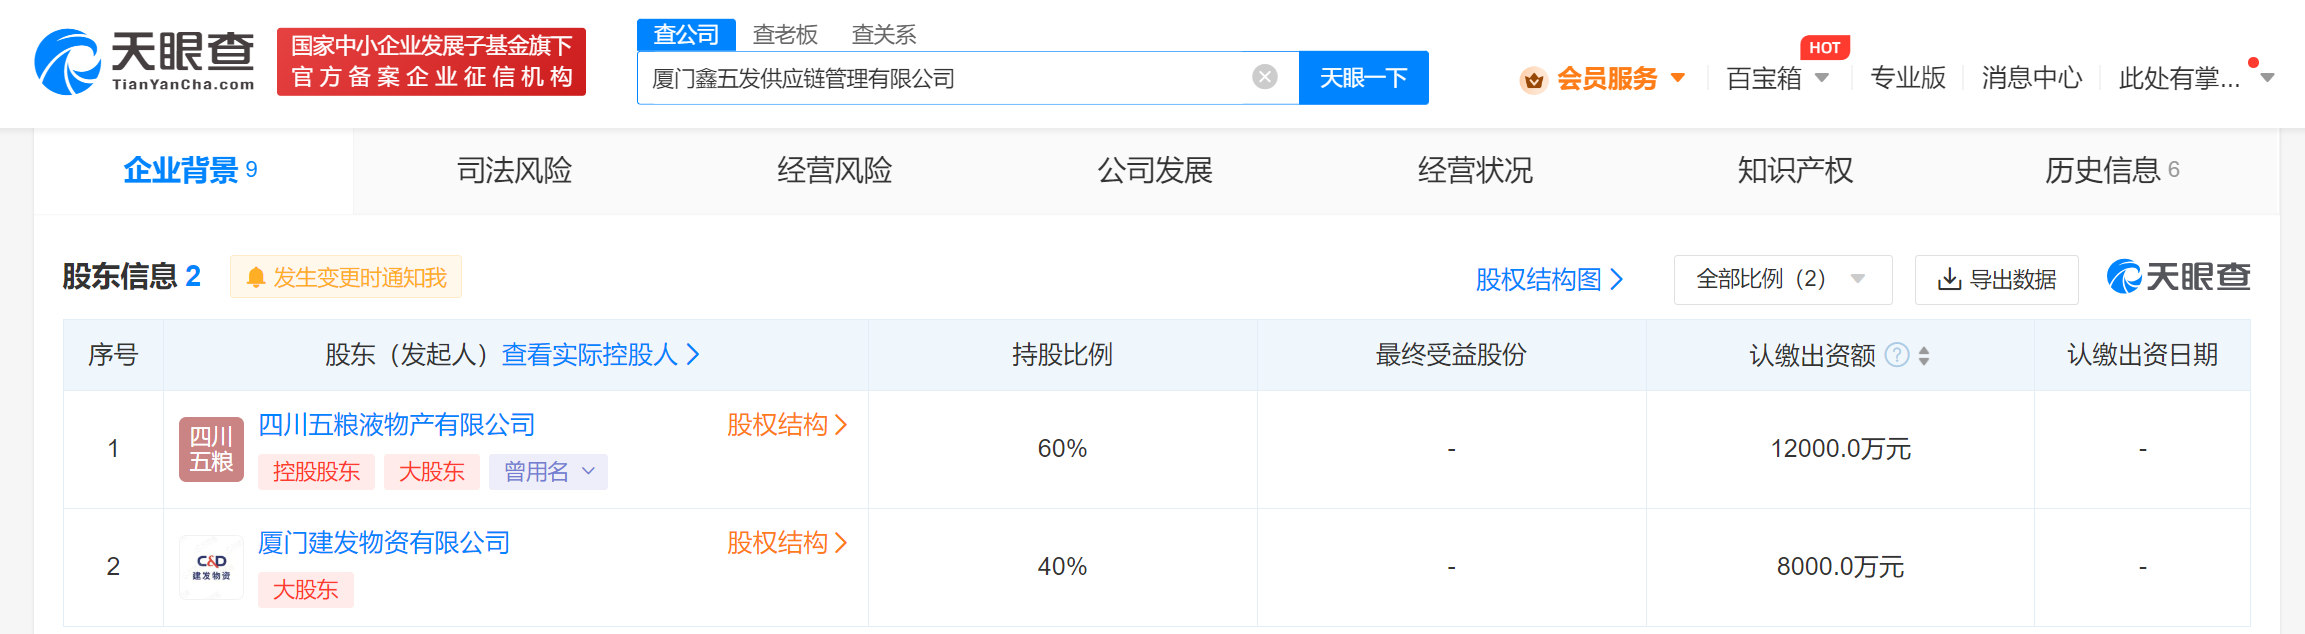Clear the search box with the X icon

[1265, 77]
